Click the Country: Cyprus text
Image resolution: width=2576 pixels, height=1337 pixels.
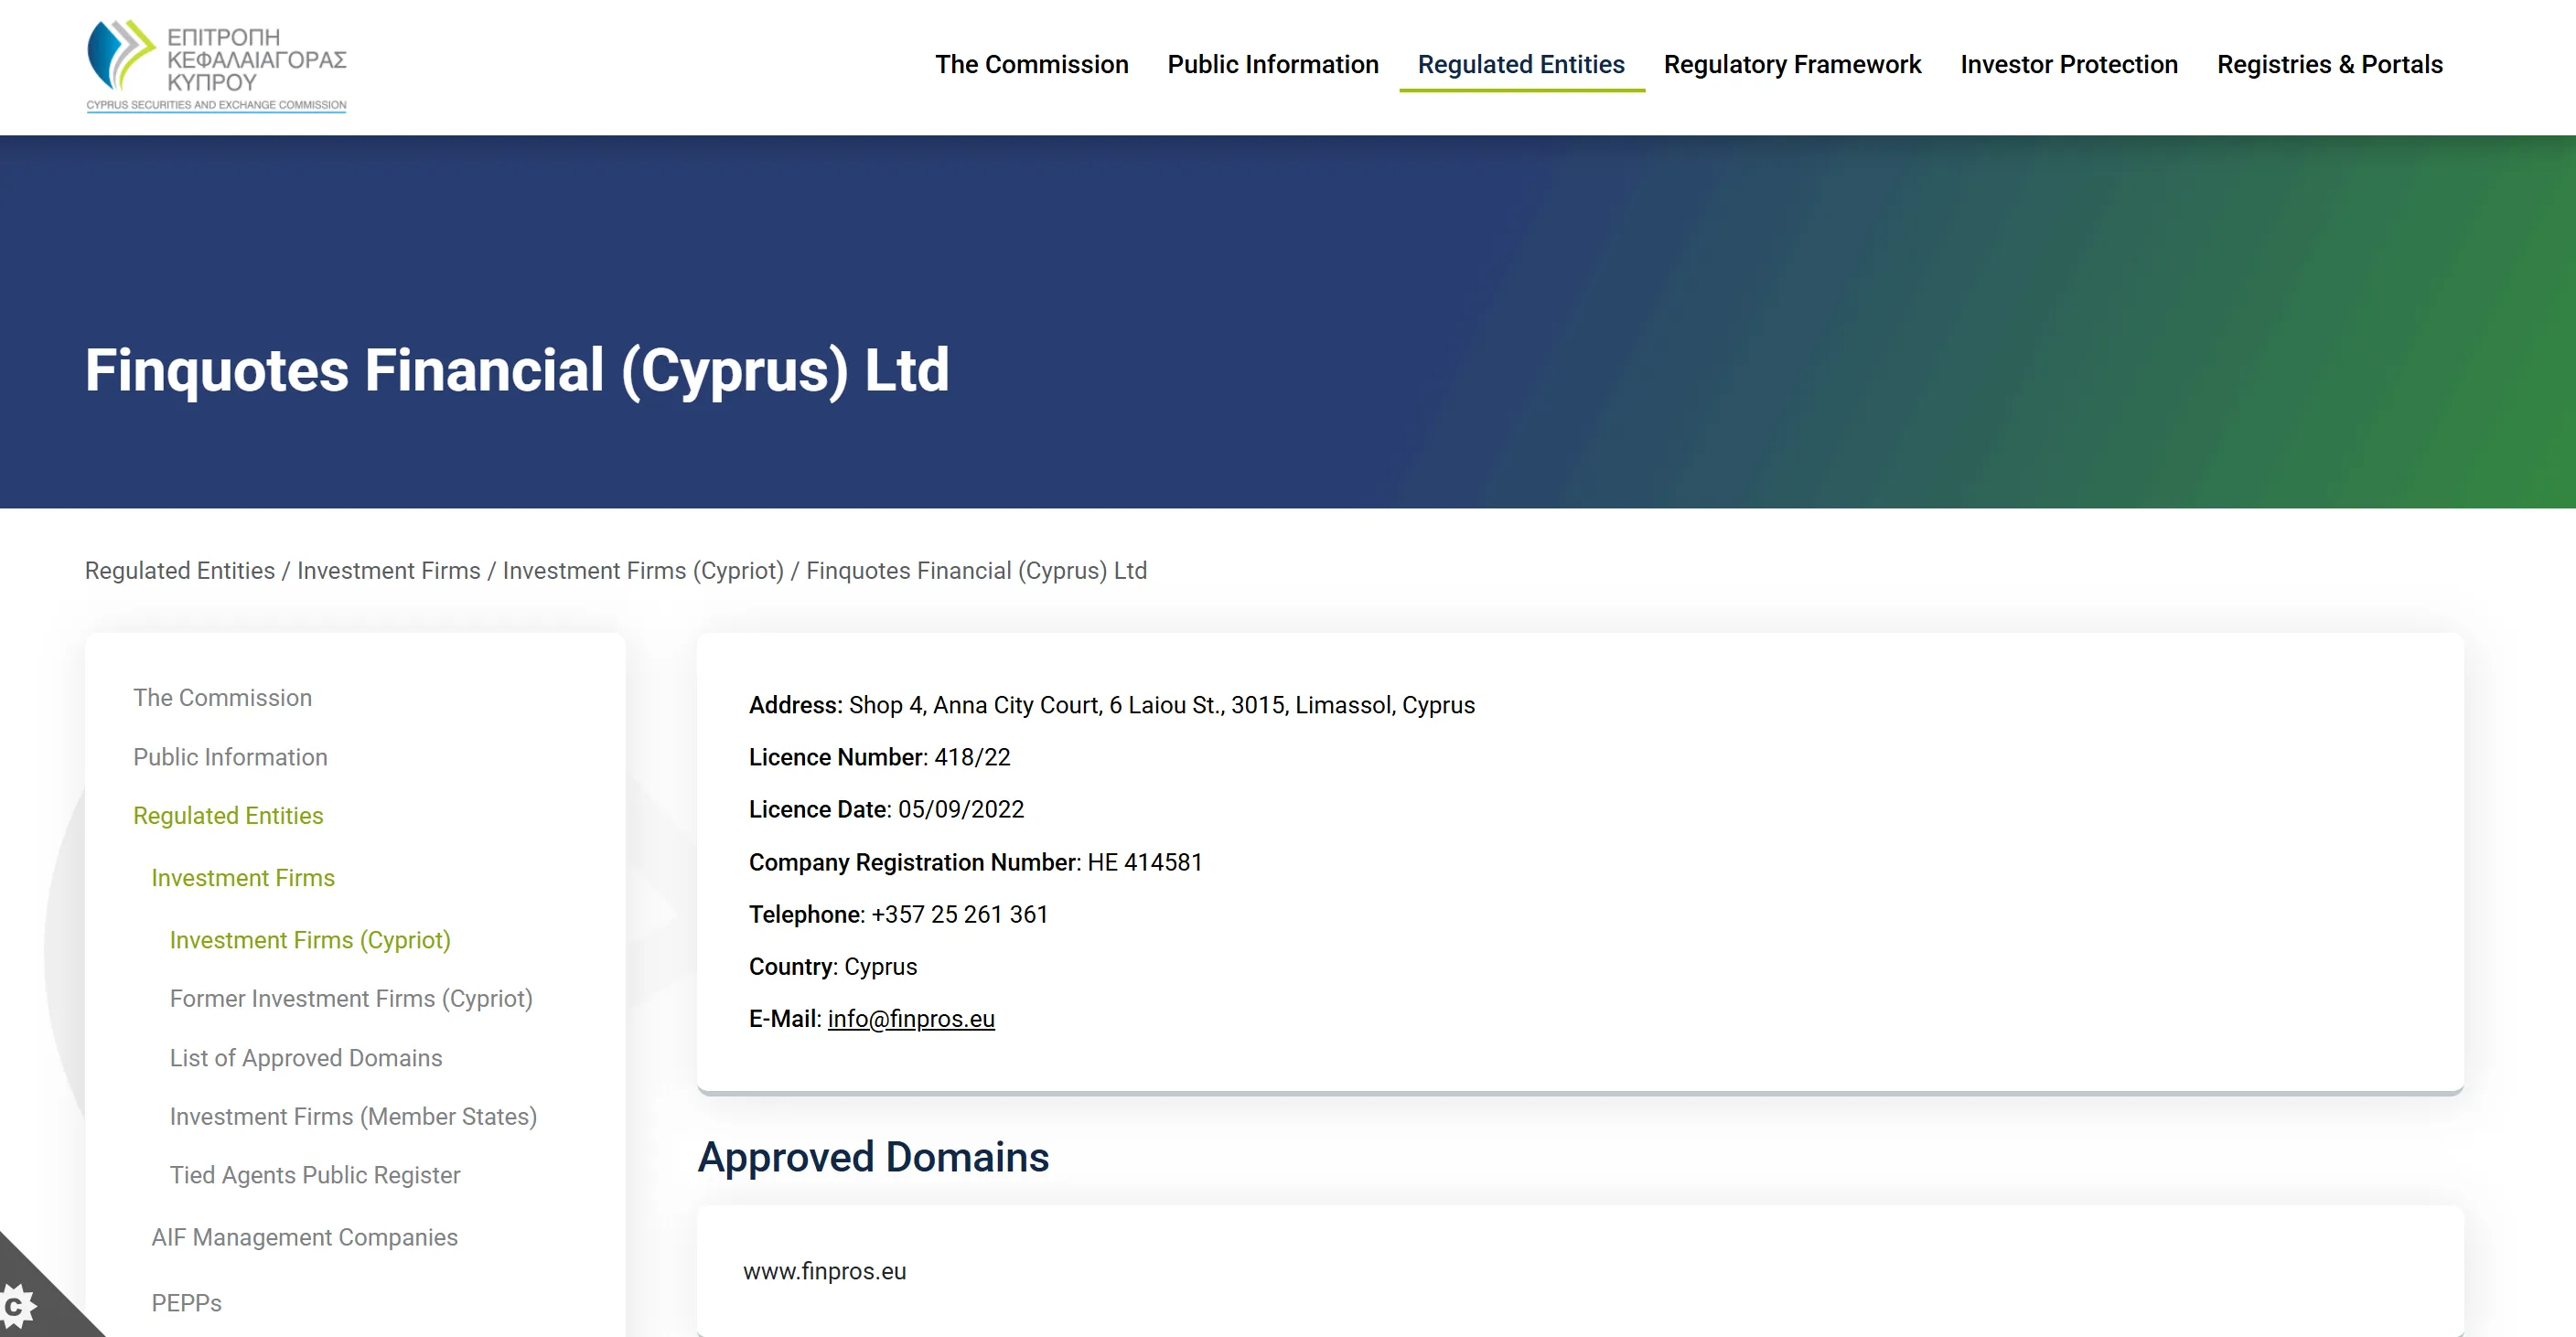(x=833, y=967)
